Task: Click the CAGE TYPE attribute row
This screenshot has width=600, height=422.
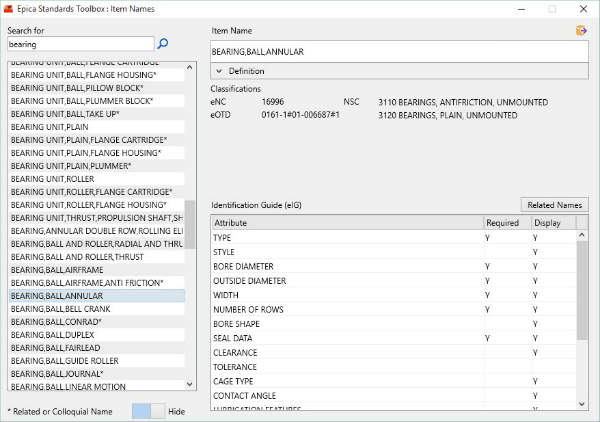Action: coord(393,381)
